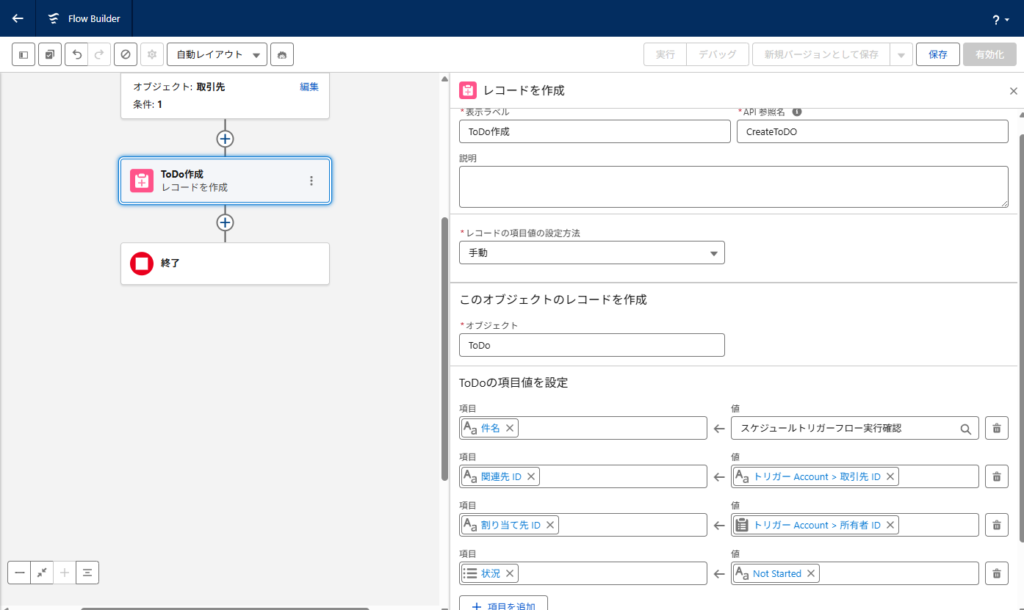
Task: Click the 有効化 activate button
Action: click(989, 54)
